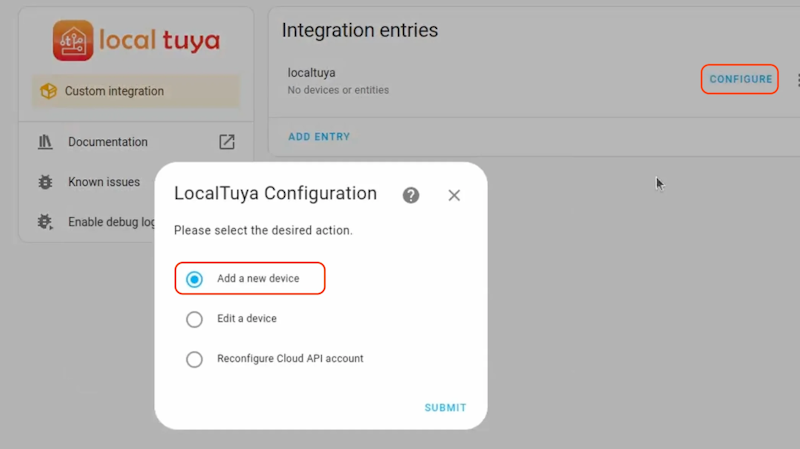
Task: Choose the Edit a device radio button
Action: (195, 319)
